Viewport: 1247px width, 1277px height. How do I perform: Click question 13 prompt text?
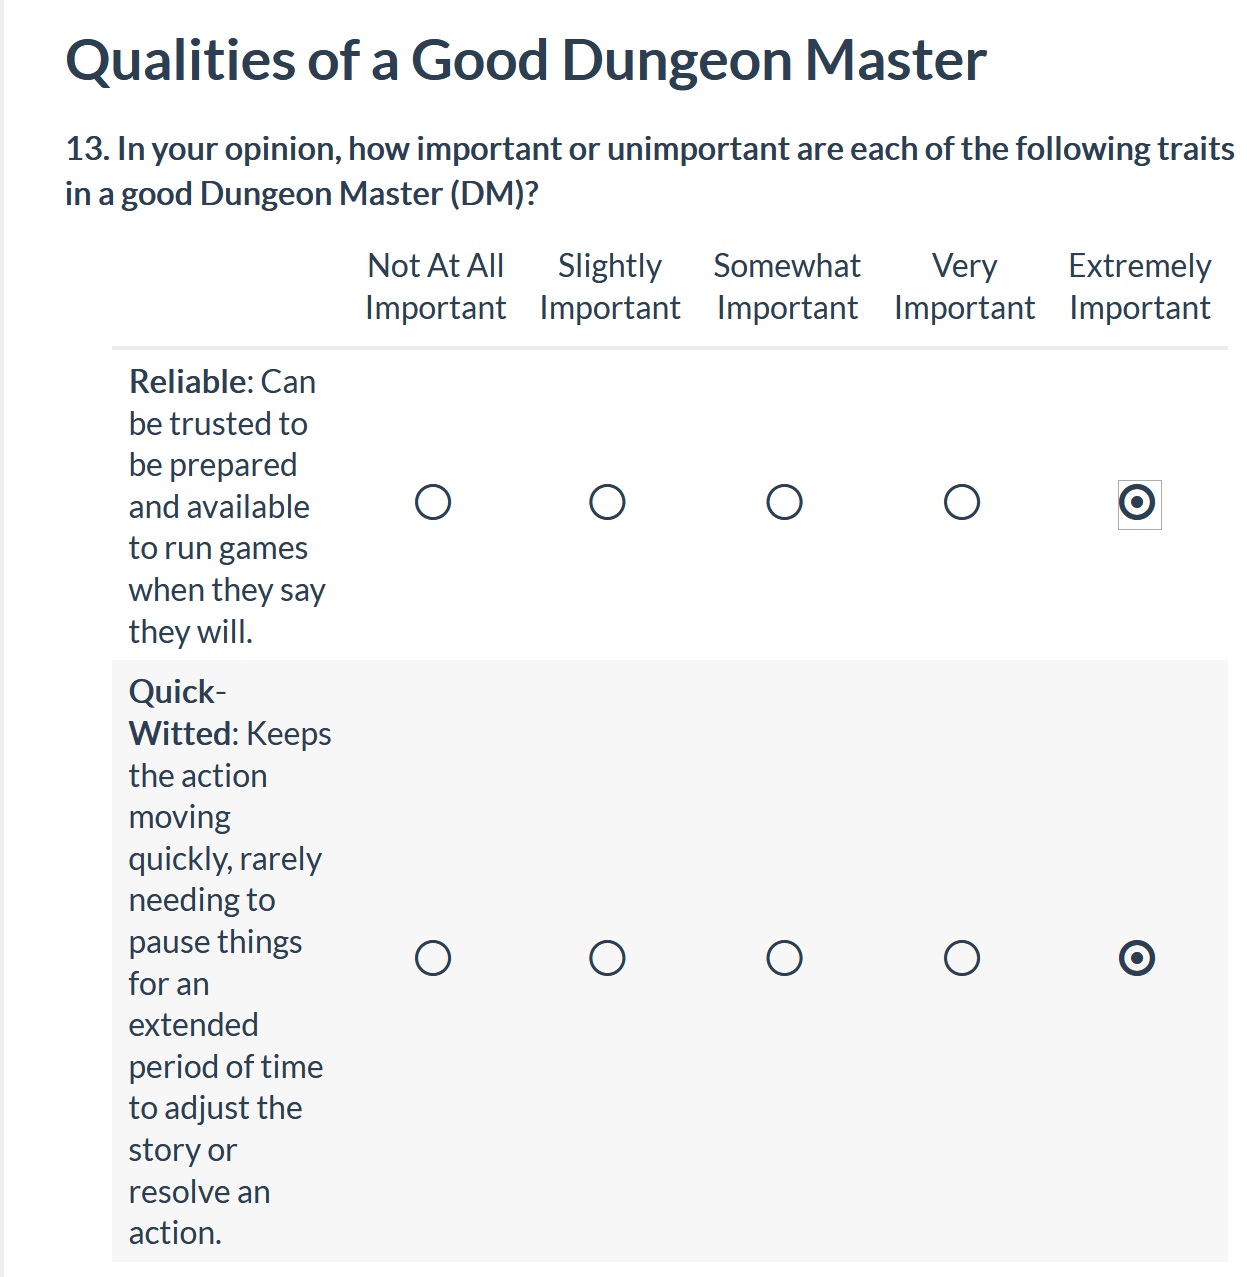(650, 171)
